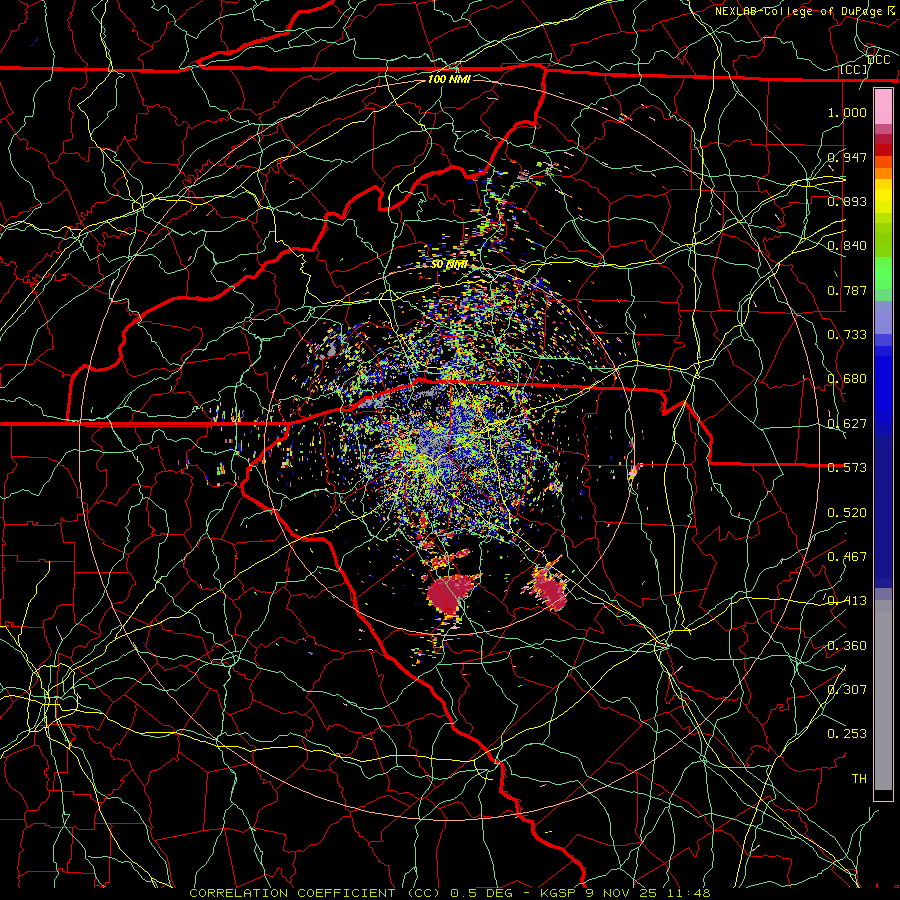The image size is (900, 900).
Task: Click the 0.840 scale value
Action: tap(847, 246)
